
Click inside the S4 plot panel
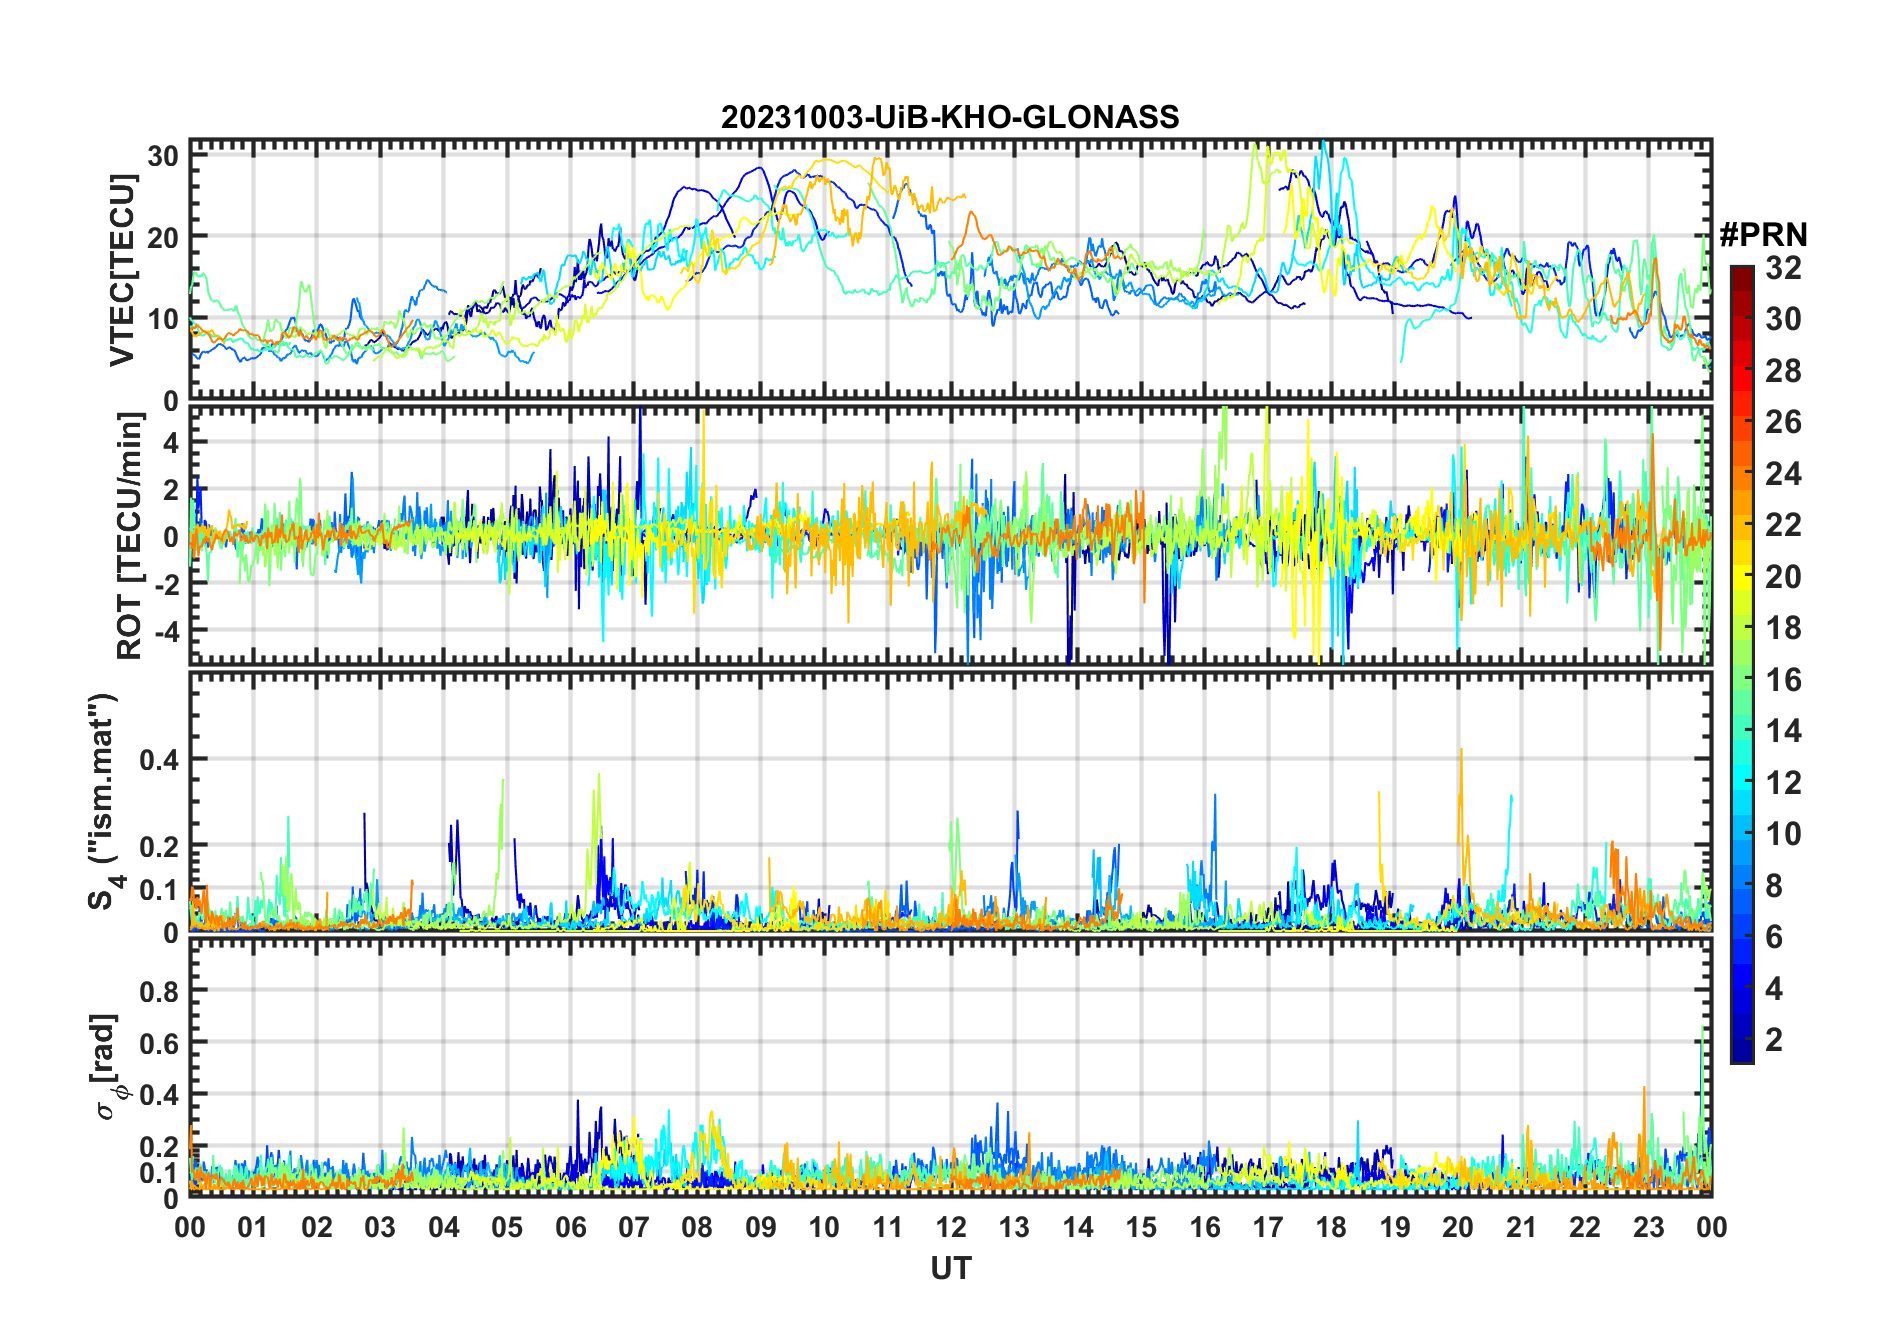pos(950,801)
